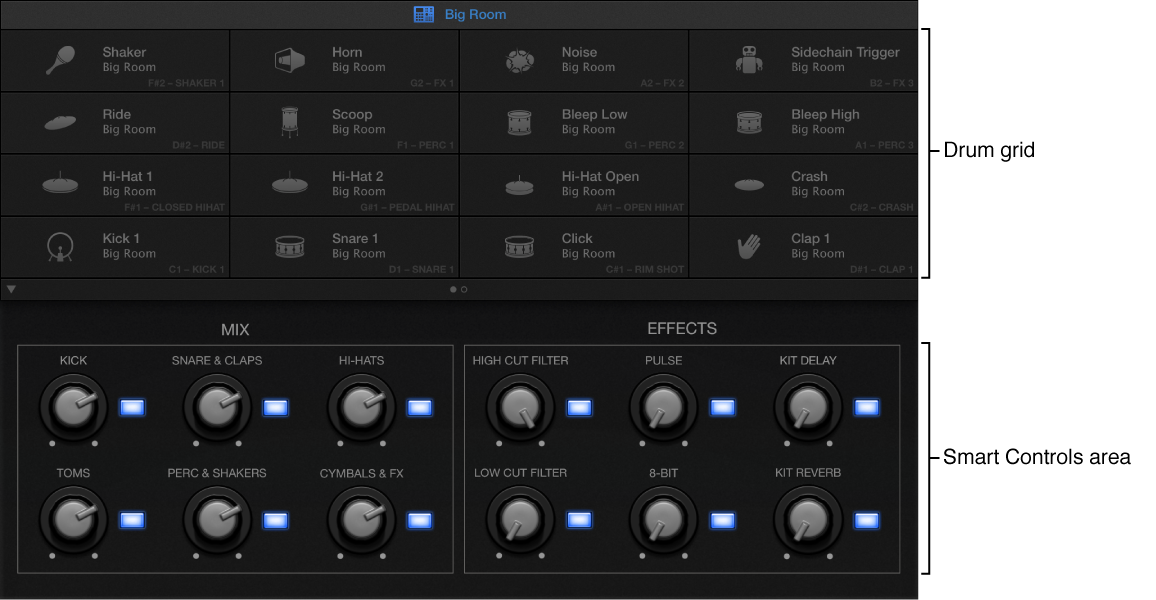Click the Hi-Hat 2 pad

point(345,183)
